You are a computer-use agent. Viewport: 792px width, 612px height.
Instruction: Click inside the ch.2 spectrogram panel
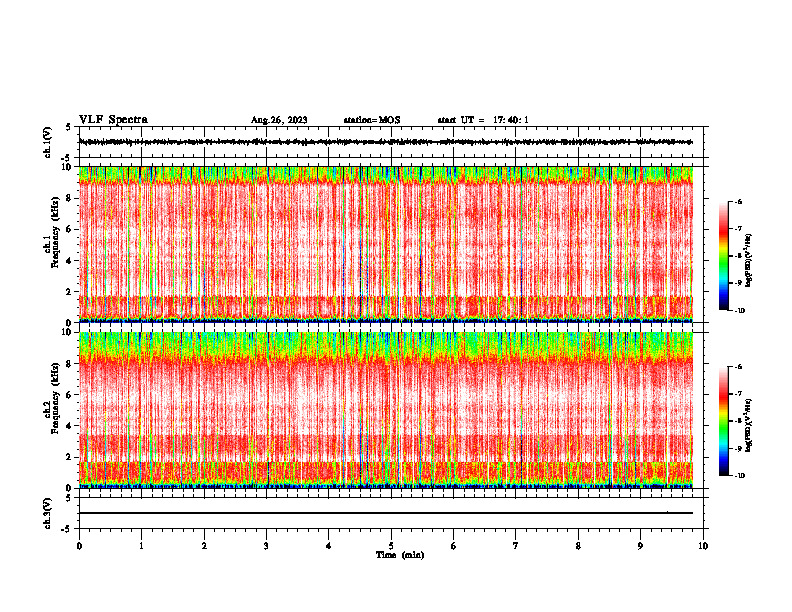click(x=385, y=410)
